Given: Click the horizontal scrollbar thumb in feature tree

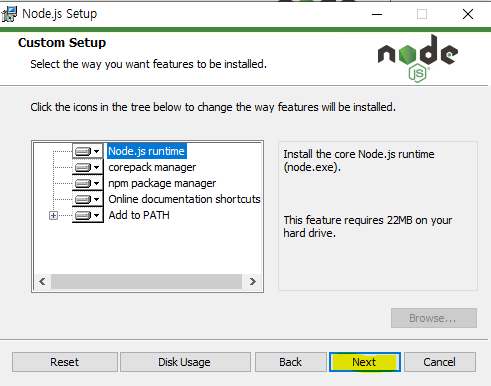Looking at the screenshot, I should [x=146, y=282].
